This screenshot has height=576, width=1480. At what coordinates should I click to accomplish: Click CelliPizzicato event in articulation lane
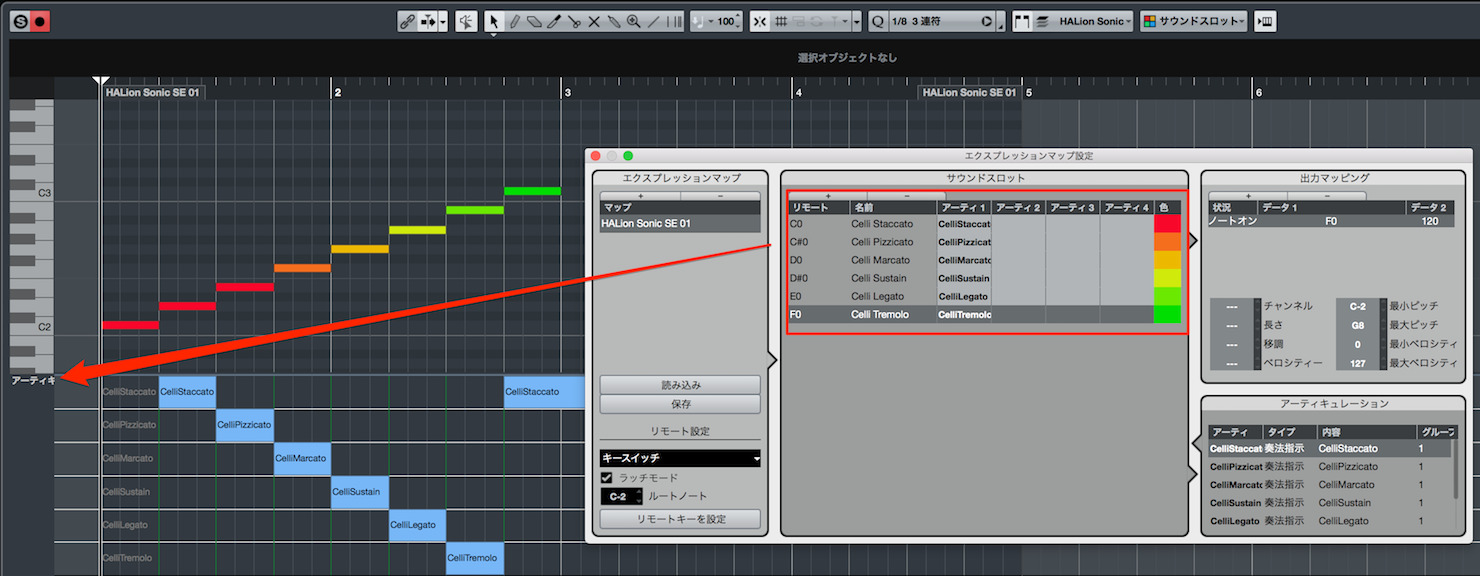[245, 425]
